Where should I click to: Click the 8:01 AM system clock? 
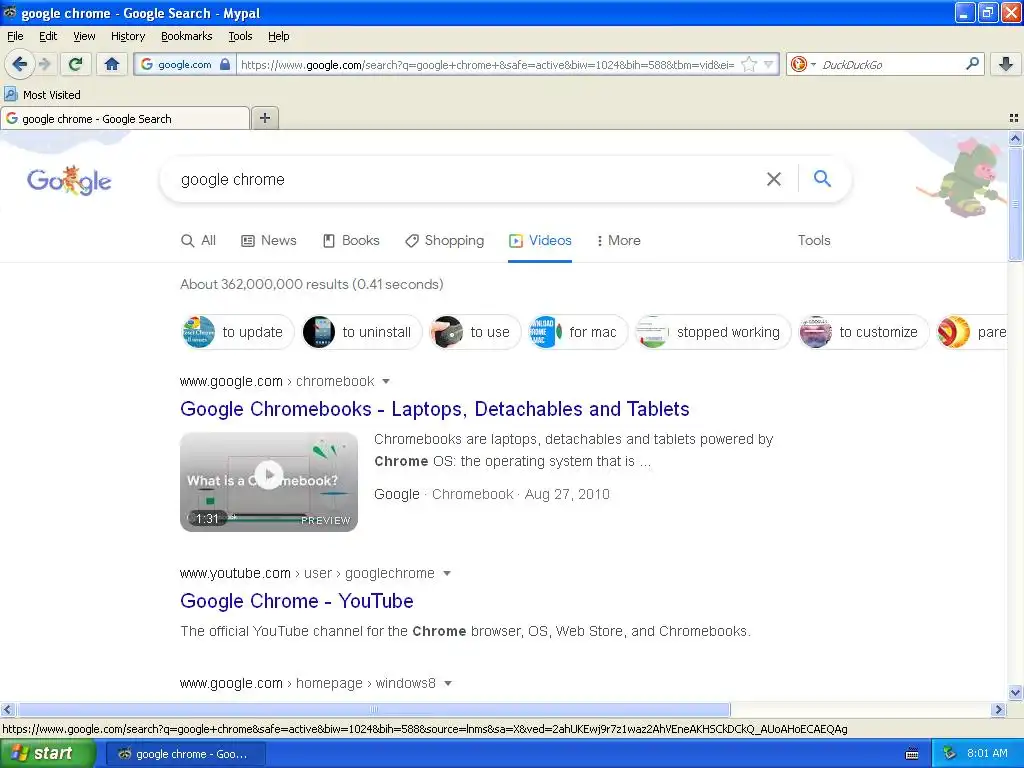[x=987, y=754]
